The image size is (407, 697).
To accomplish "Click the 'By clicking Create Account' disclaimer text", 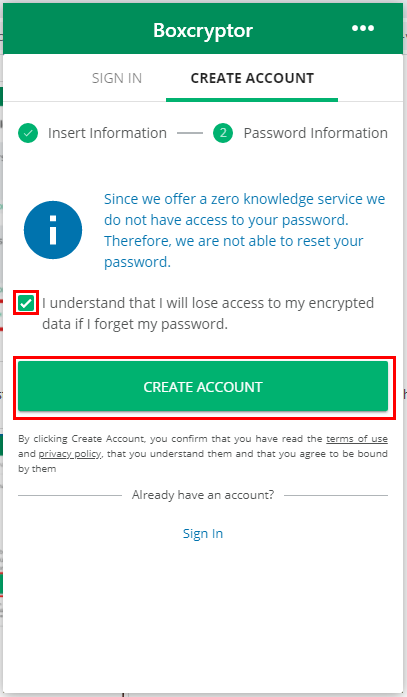I will (x=203, y=453).
